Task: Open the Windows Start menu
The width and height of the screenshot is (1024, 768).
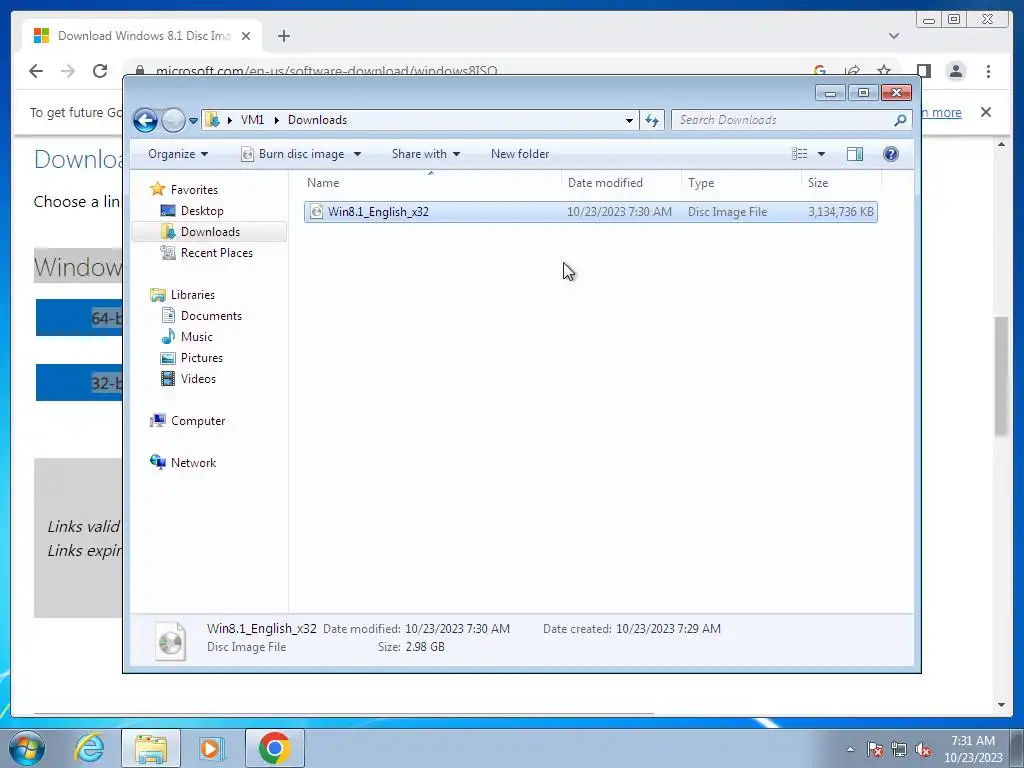Action: tap(26, 748)
